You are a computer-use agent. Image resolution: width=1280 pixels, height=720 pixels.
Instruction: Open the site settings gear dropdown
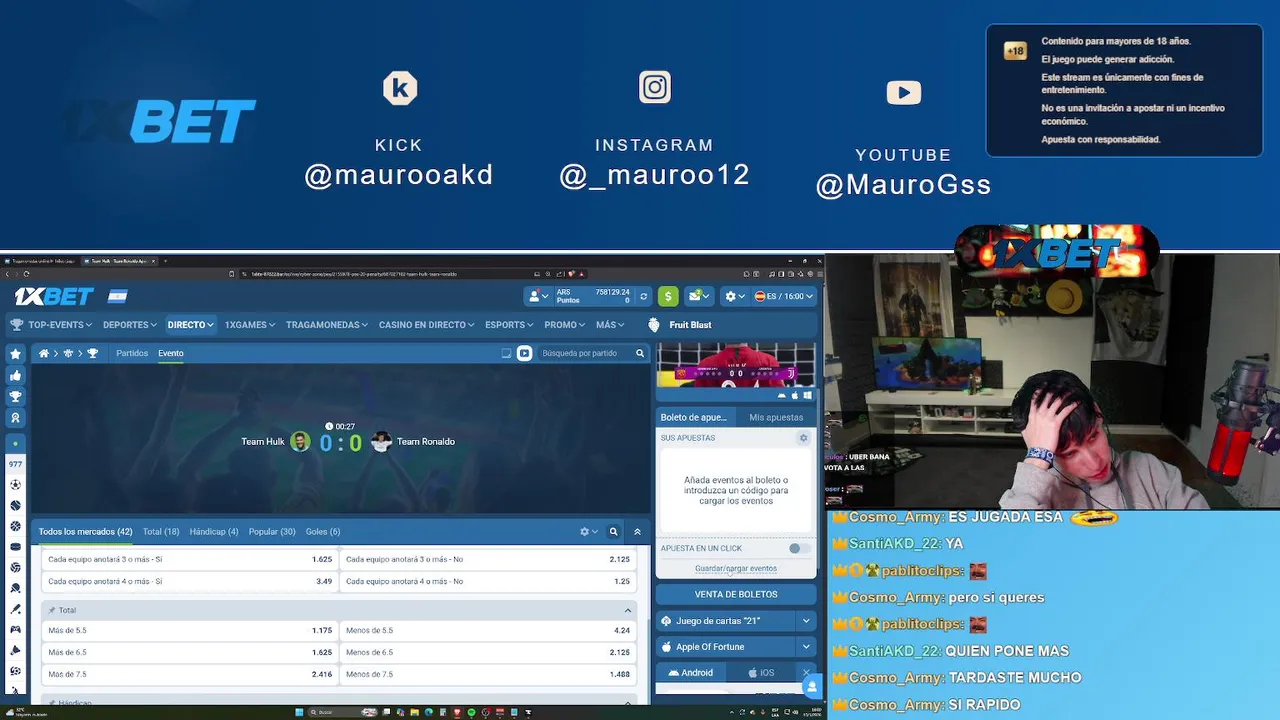734,296
